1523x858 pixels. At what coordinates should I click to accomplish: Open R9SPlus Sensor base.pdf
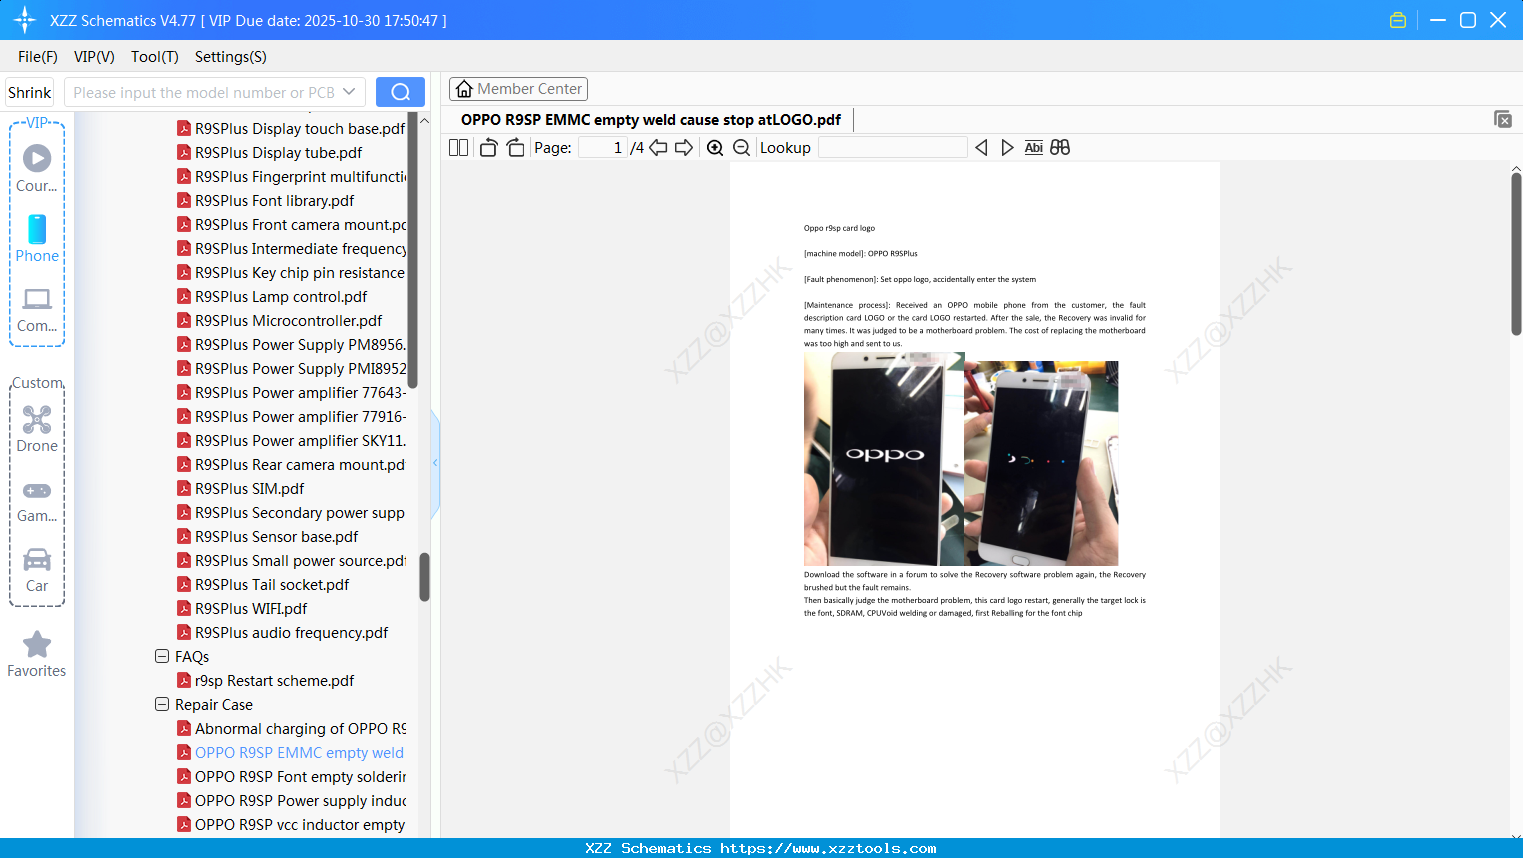point(276,536)
